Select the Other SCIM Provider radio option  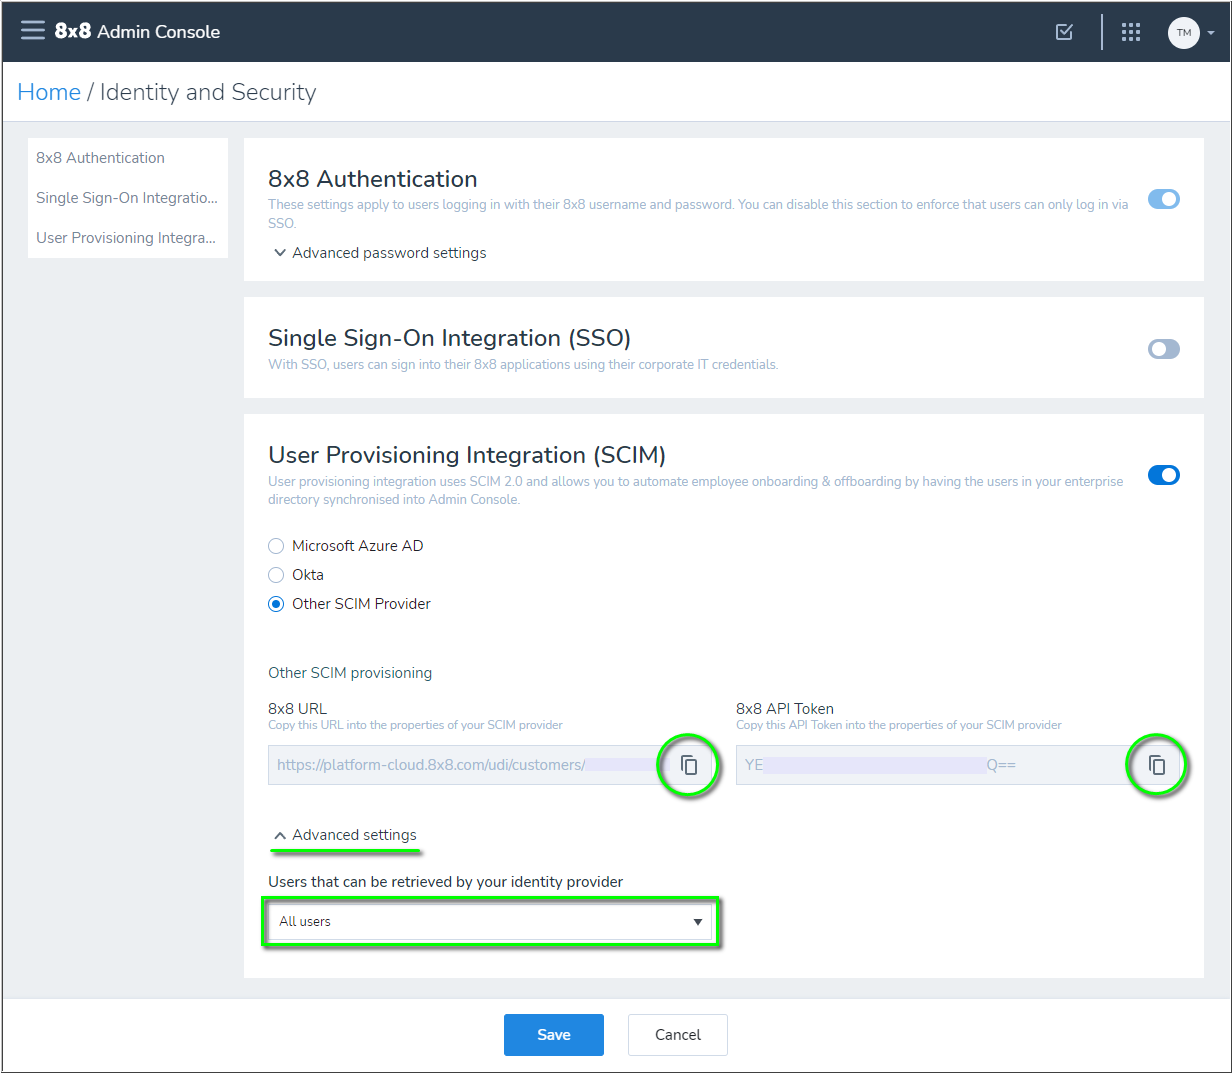pos(276,604)
